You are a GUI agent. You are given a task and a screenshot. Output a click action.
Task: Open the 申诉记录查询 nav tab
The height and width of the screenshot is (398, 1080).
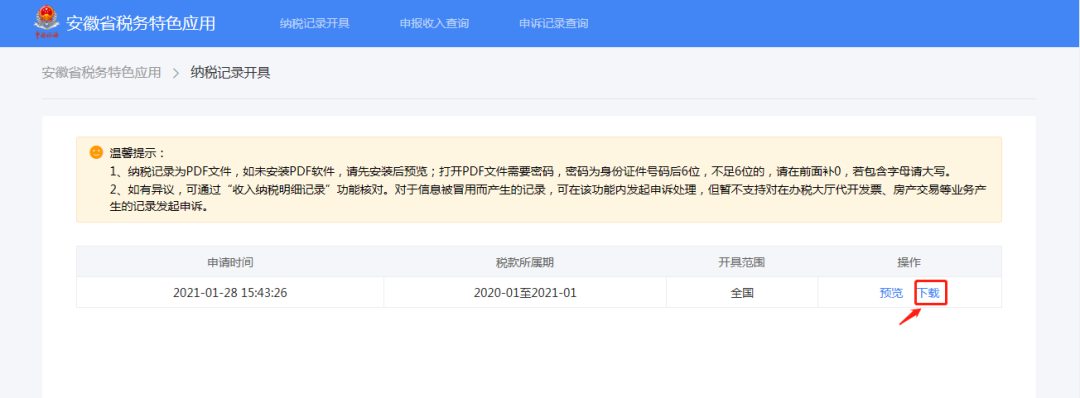(x=554, y=23)
